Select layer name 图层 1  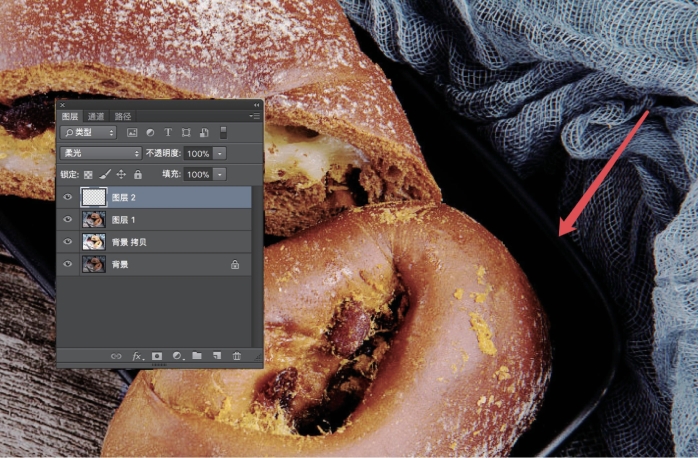coord(123,219)
